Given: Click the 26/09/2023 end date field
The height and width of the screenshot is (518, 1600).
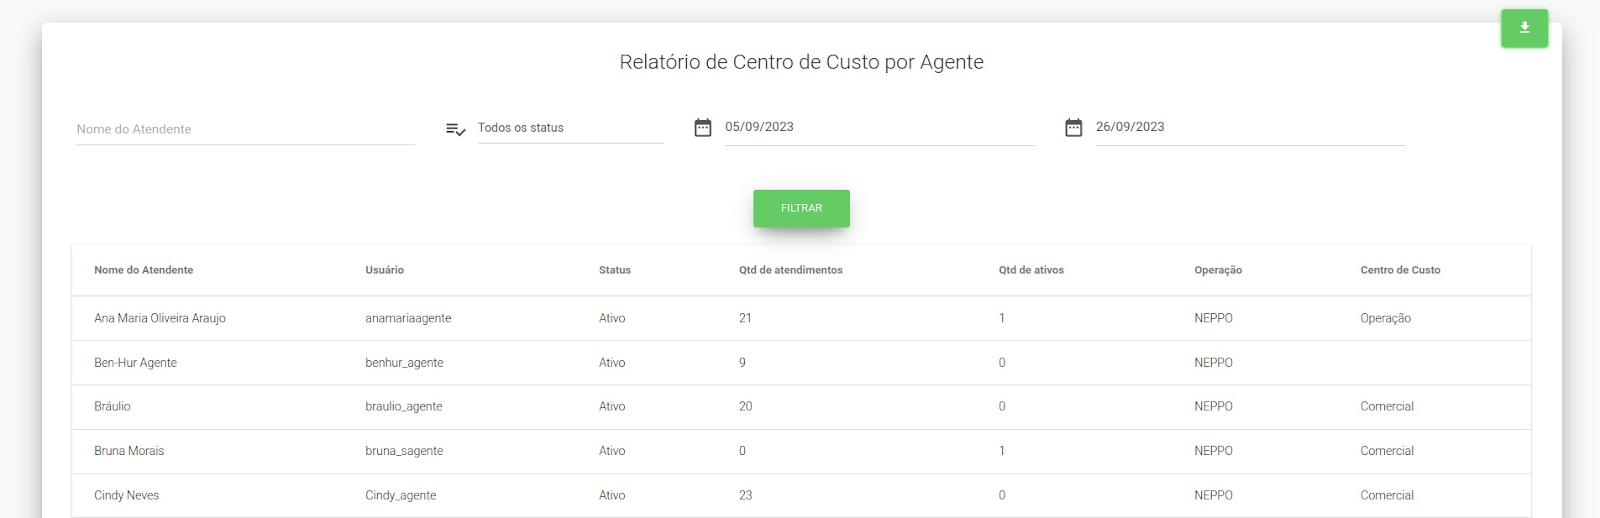Looking at the screenshot, I should [1250, 127].
